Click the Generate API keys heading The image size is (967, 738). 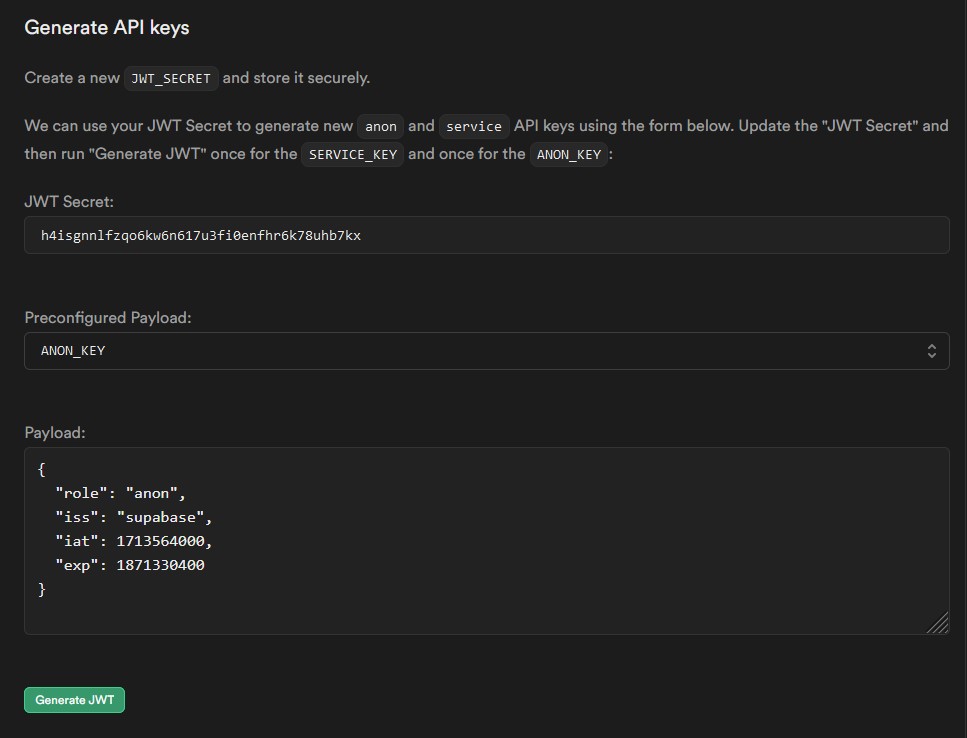(107, 28)
